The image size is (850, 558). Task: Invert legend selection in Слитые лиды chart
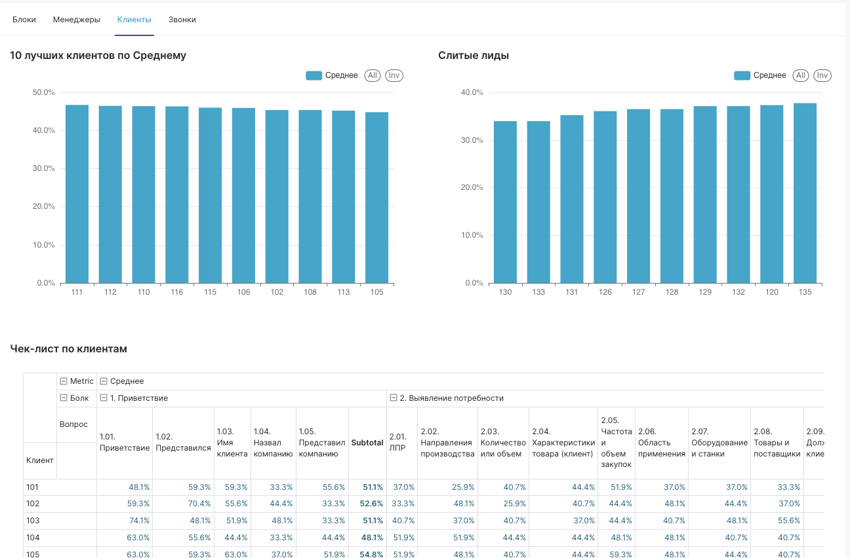[x=822, y=76]
